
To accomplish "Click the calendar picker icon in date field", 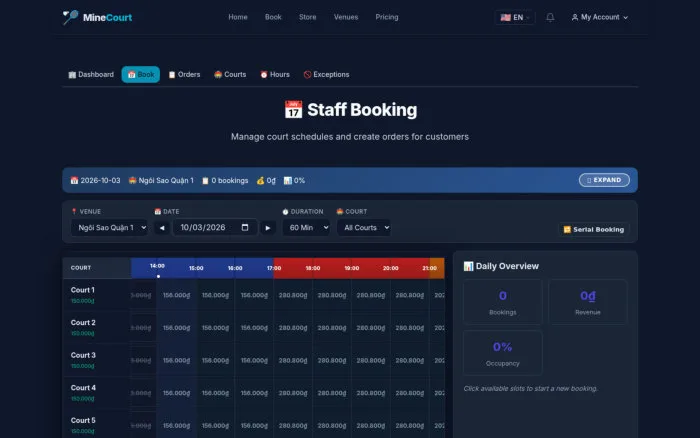I will click(x=245, y=227).
